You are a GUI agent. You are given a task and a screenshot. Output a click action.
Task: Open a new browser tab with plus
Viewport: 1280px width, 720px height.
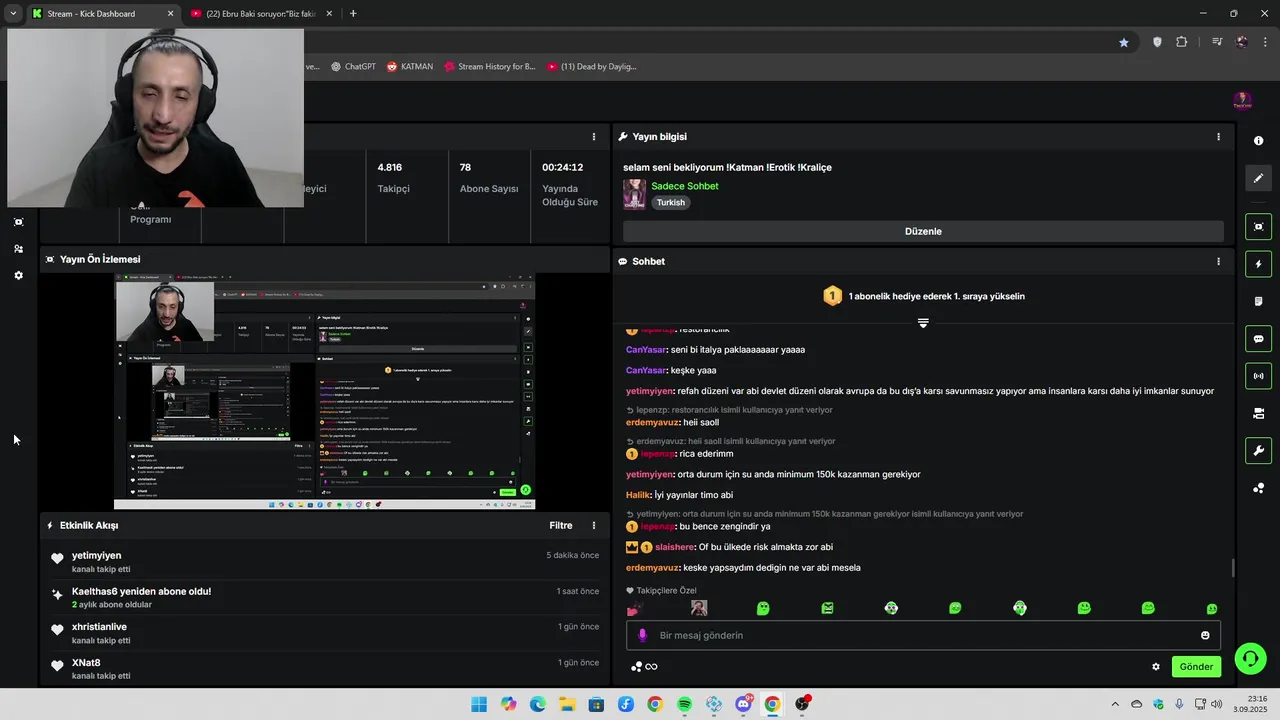(353, 14)
